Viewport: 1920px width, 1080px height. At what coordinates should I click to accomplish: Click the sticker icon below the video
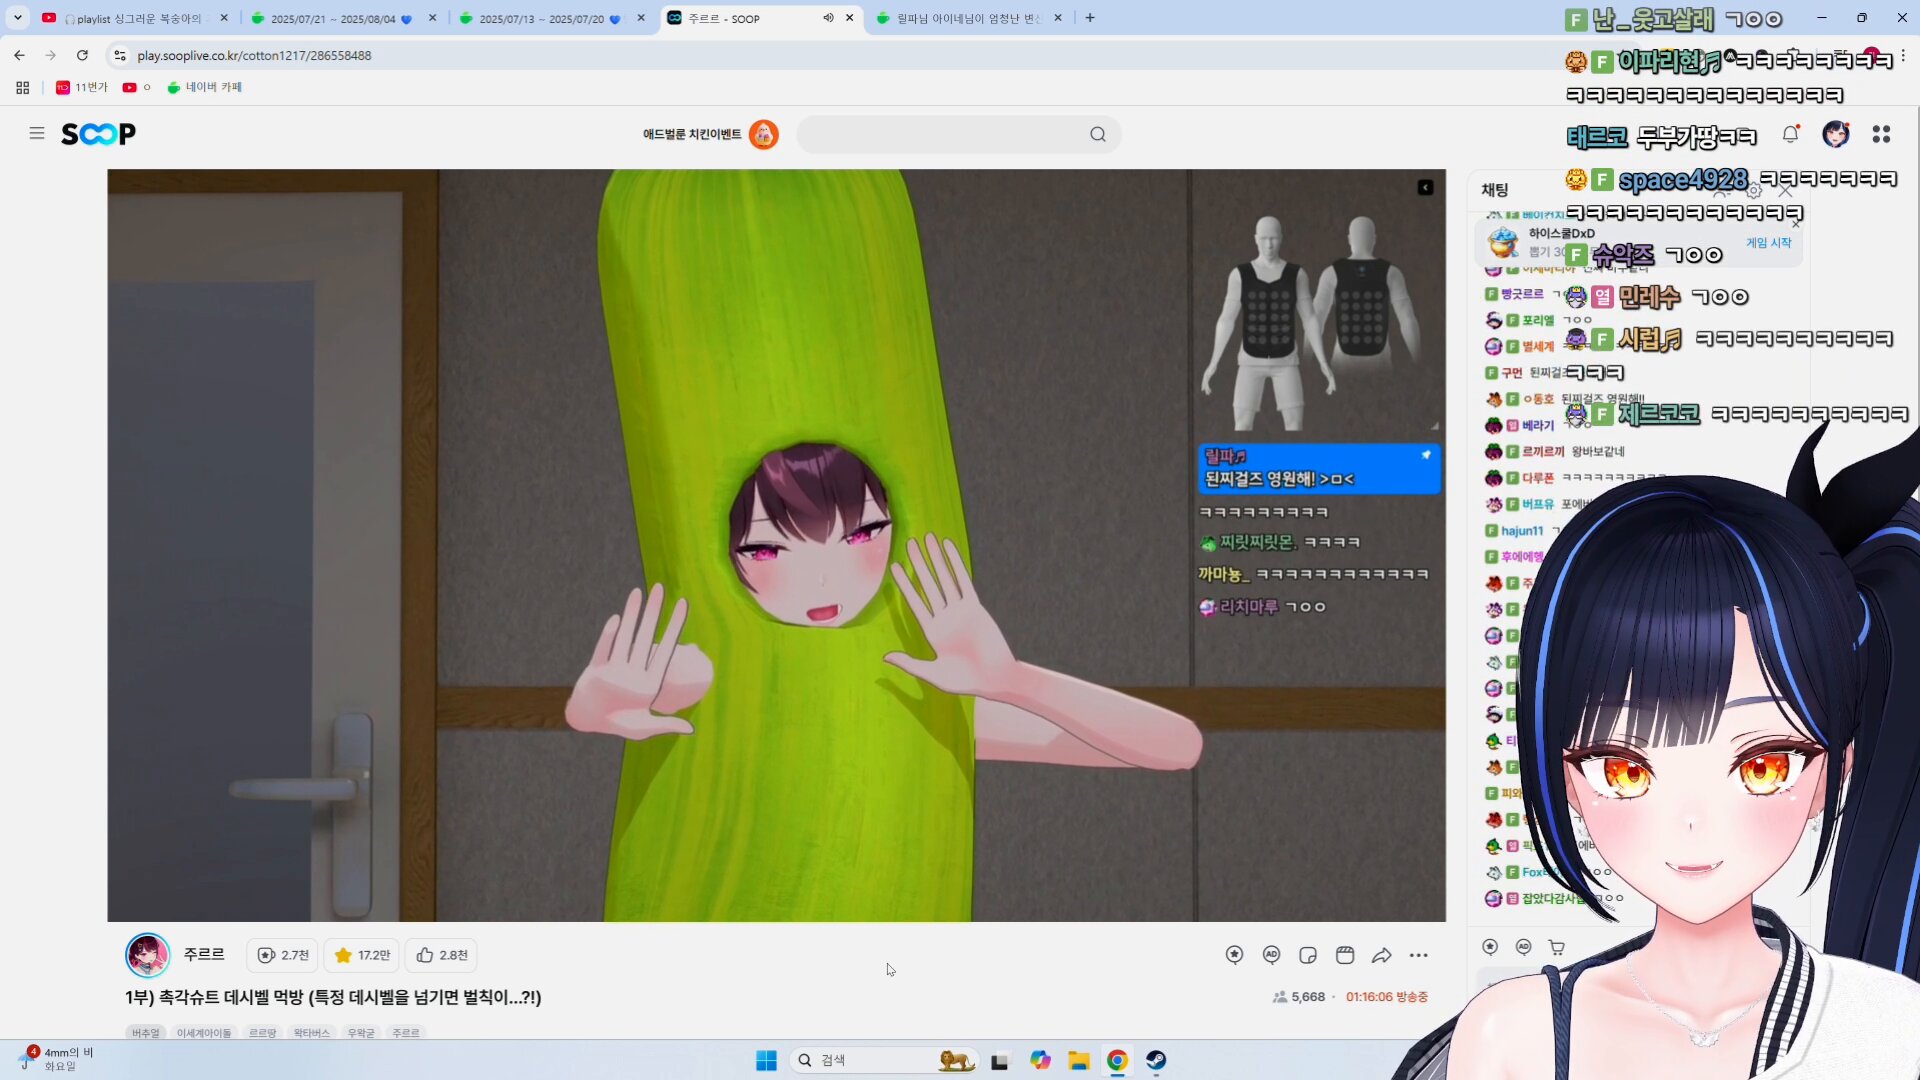pyautogui.click(x=1308, y=955)
